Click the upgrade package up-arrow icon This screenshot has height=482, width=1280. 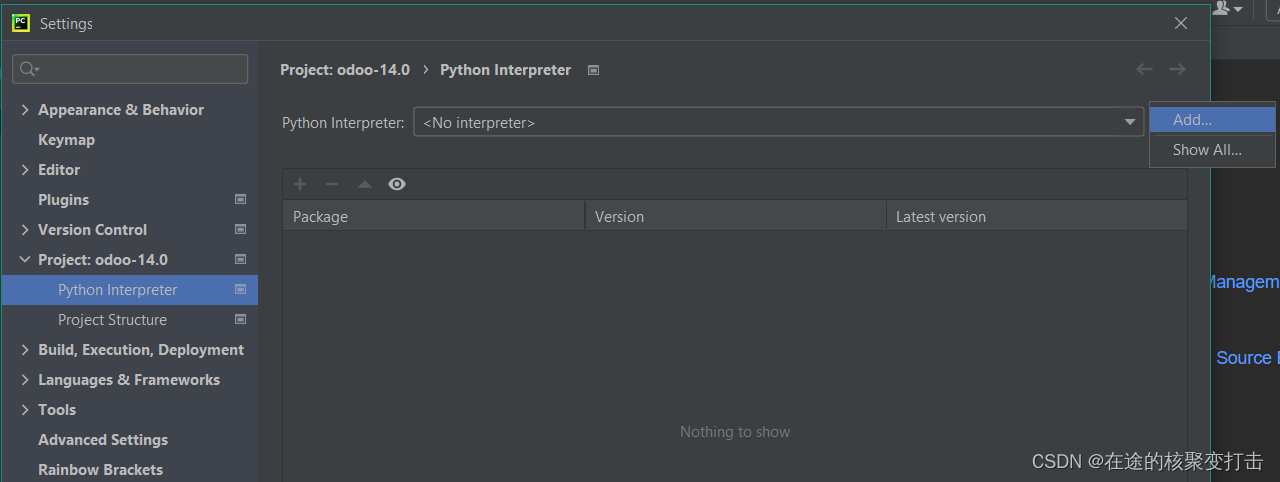(x=365, y=184)
